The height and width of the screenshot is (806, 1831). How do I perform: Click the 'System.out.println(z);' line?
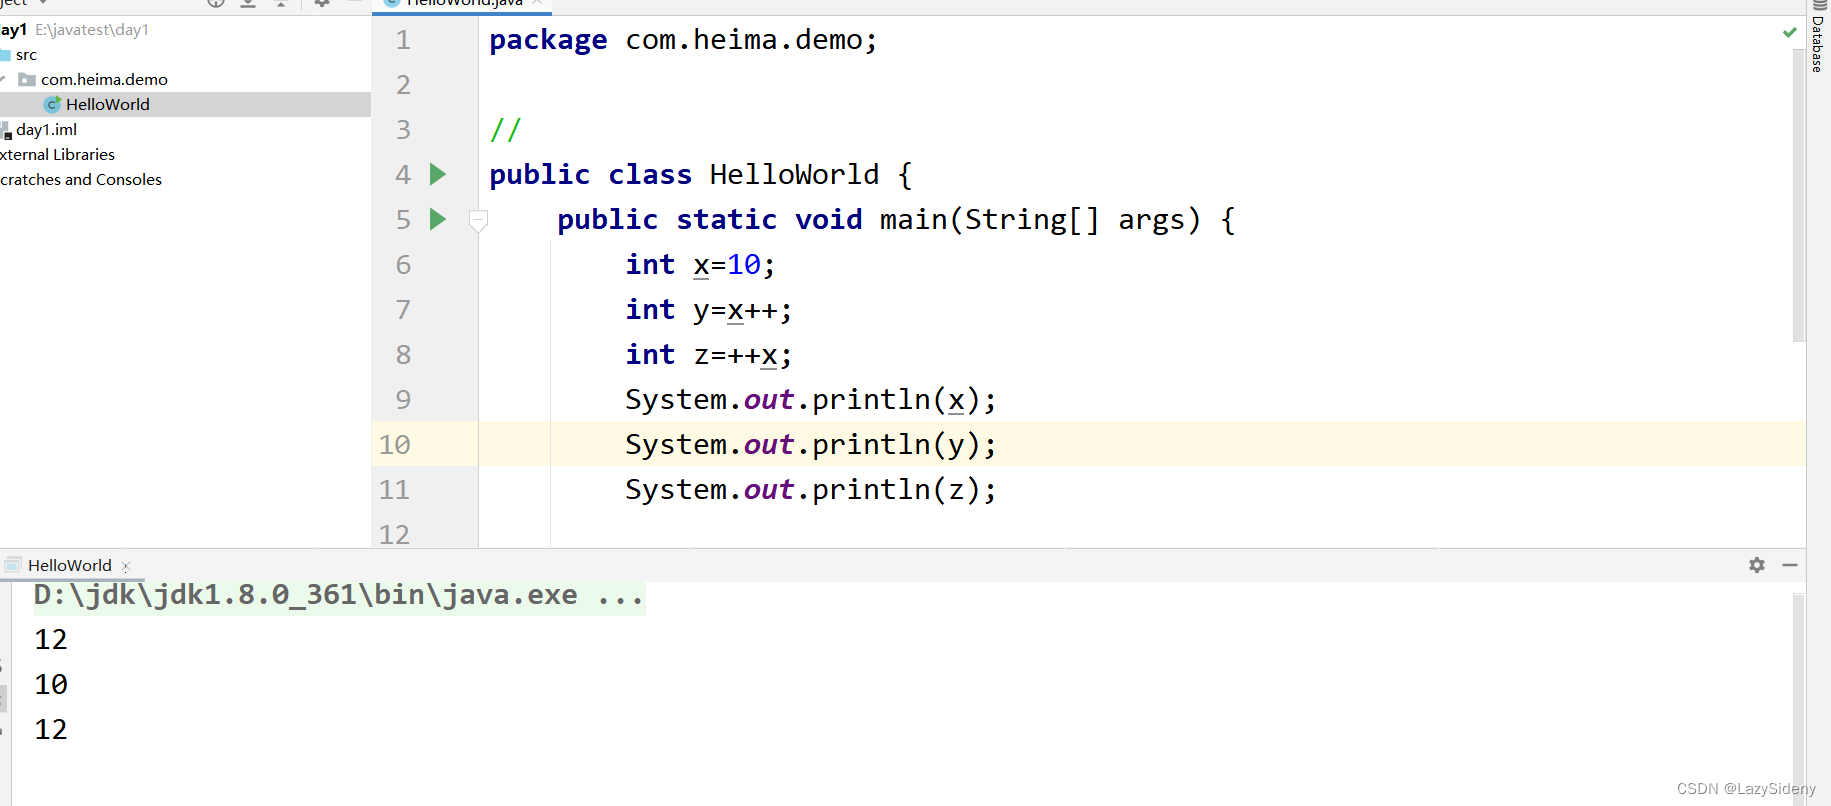(811, 490)
